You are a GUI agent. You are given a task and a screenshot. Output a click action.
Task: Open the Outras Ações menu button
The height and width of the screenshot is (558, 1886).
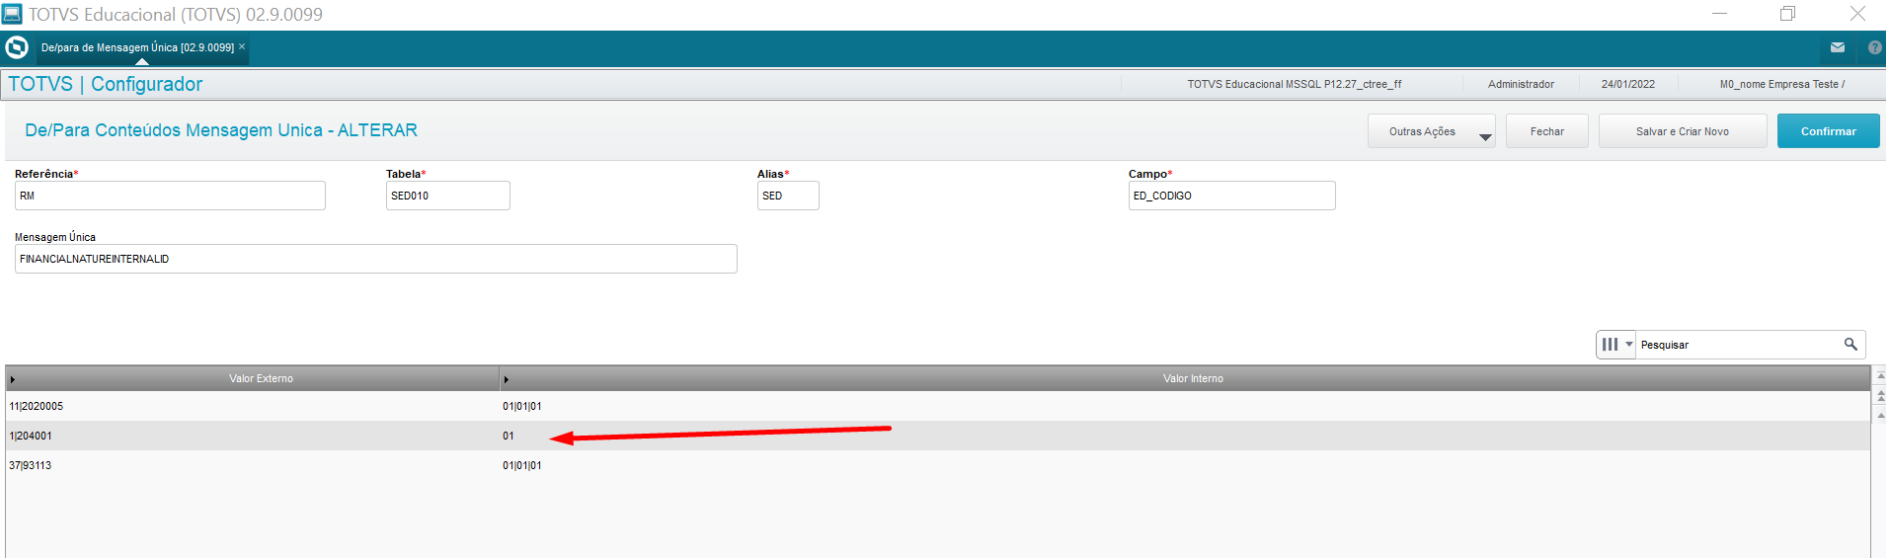[x=1431, y=131]
